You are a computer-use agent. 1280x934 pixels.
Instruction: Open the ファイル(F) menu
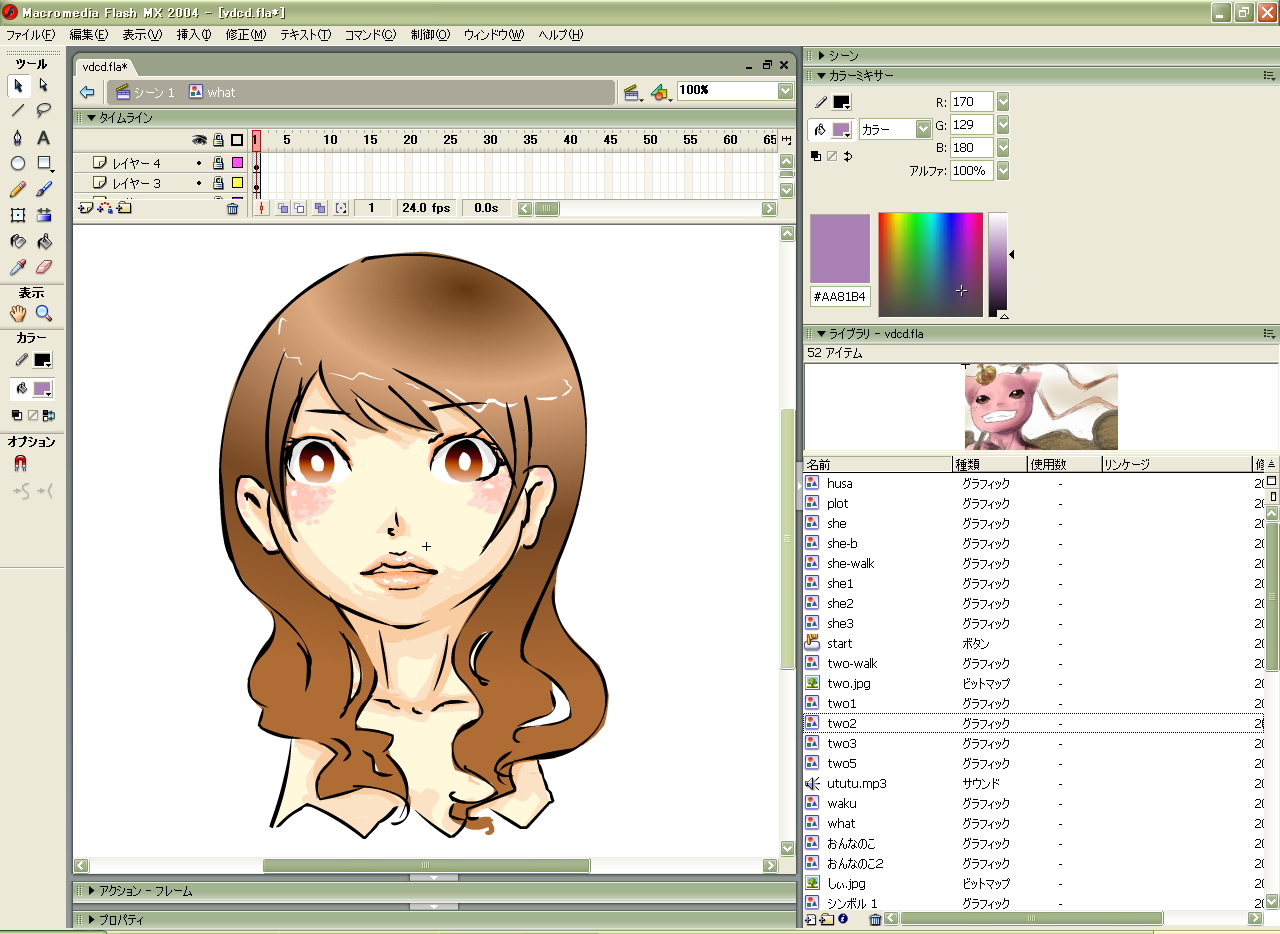tap(30, 34)
